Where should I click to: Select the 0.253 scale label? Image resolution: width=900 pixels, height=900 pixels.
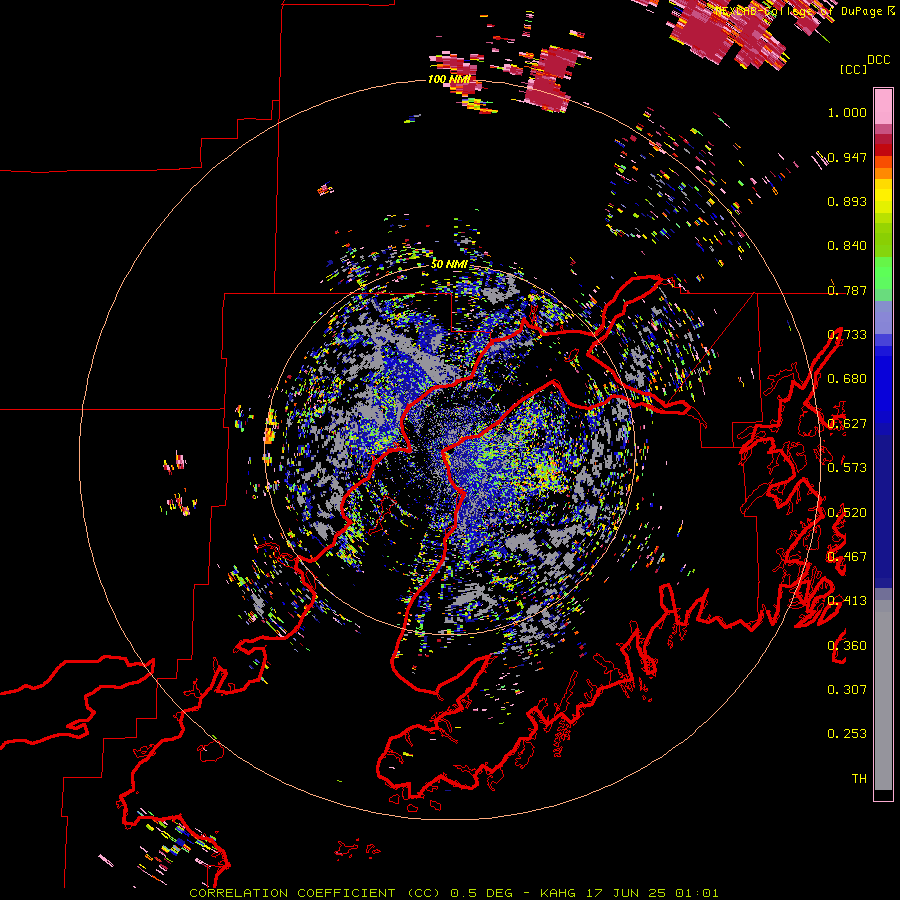(x=847, y=734)
